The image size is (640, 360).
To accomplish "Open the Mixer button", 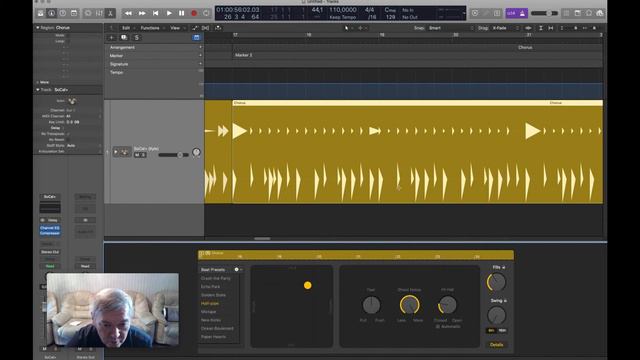I will pyautogui.click(x=99, y=13).
